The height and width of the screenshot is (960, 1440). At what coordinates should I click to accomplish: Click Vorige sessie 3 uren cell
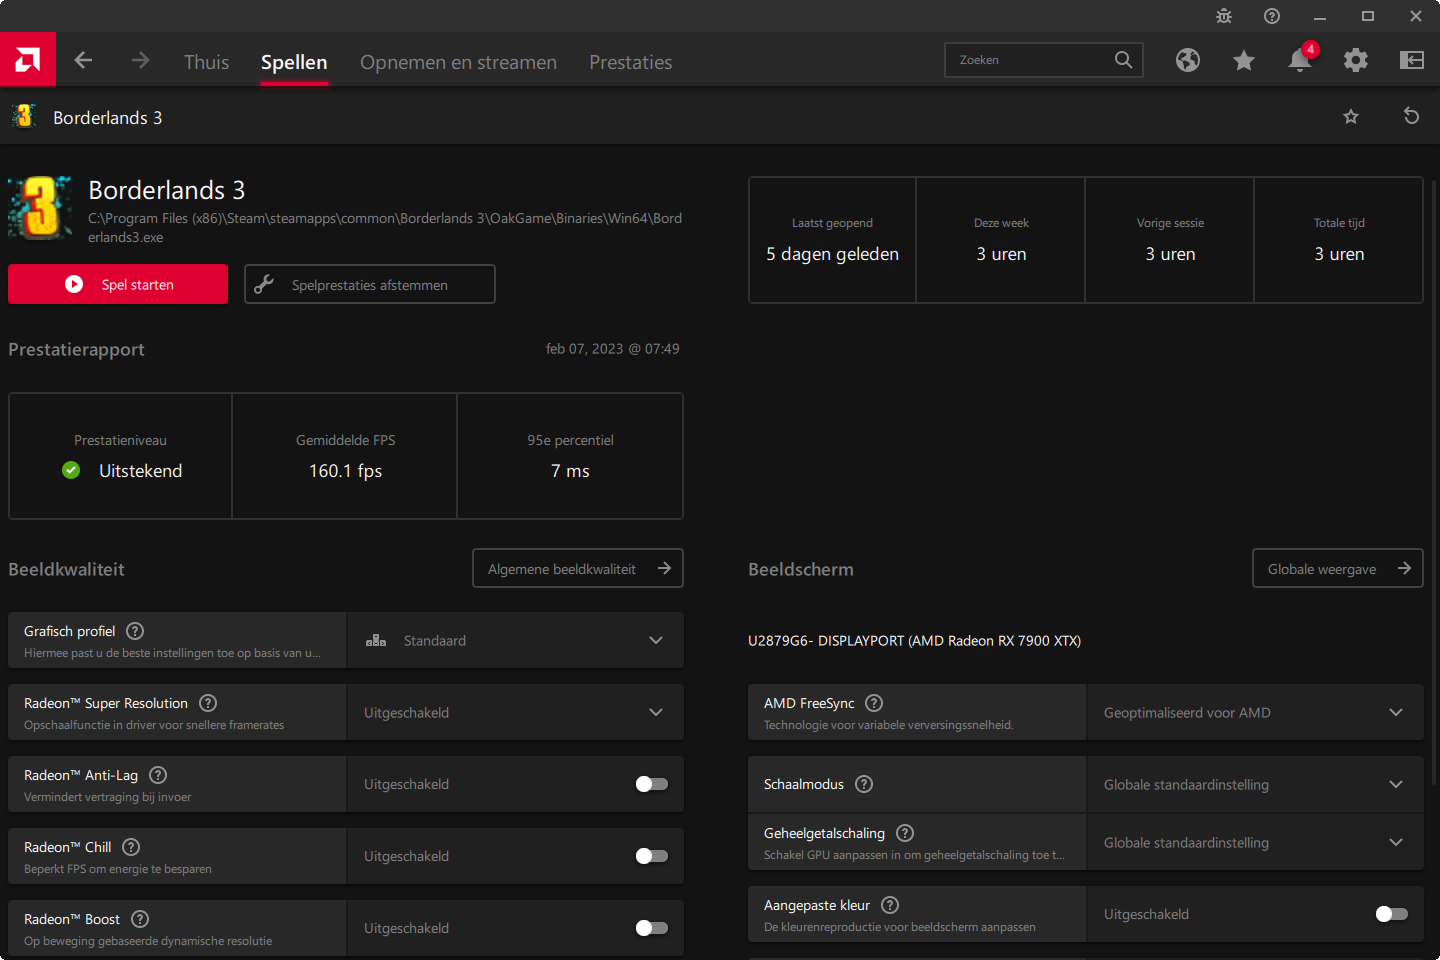point(1170,240)
